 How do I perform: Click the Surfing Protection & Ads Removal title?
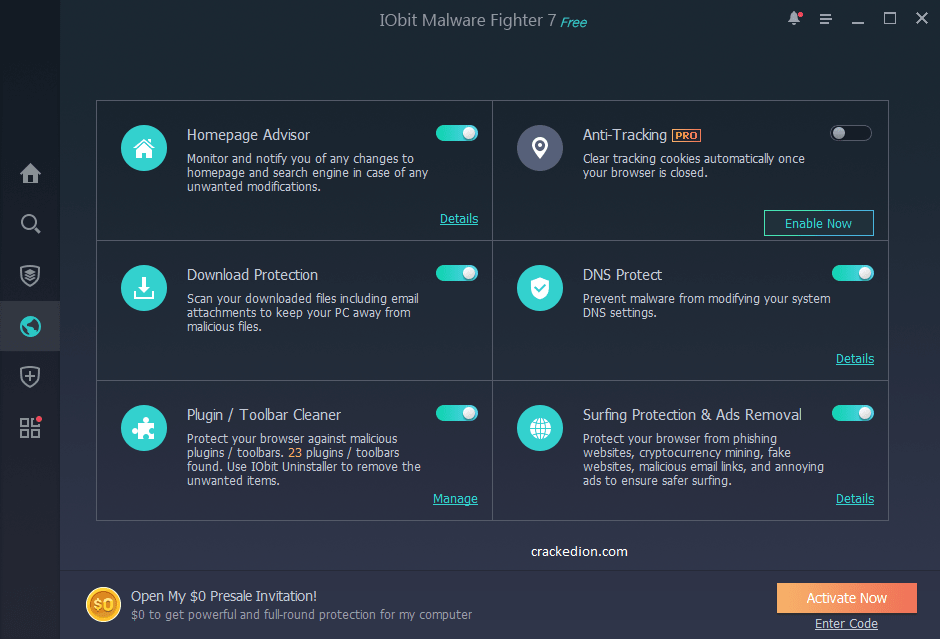(692, 415)
